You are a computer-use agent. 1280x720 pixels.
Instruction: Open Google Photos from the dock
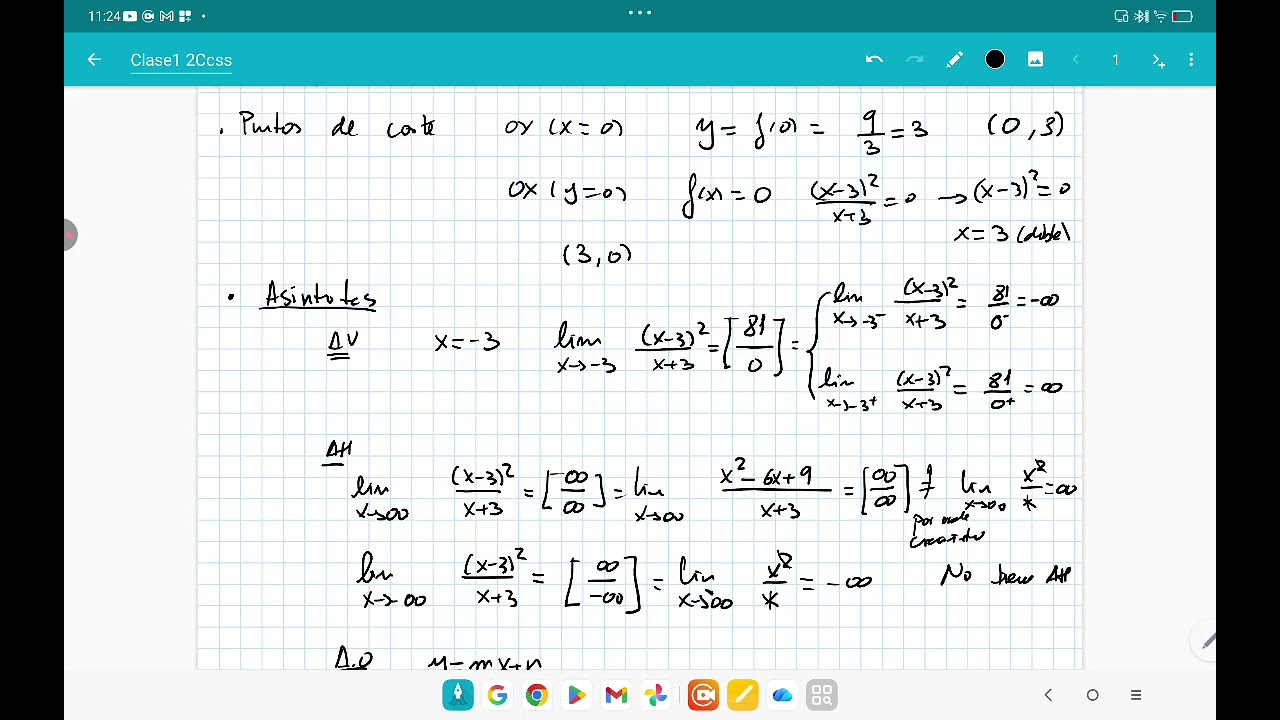coord(655,695)
